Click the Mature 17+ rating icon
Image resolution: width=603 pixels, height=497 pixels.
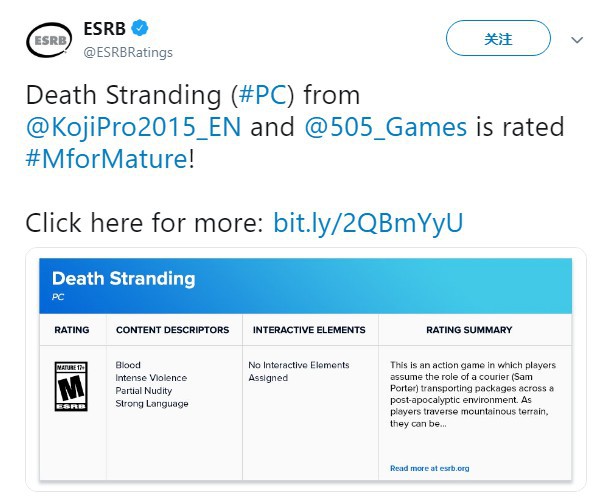click(71, 386)
